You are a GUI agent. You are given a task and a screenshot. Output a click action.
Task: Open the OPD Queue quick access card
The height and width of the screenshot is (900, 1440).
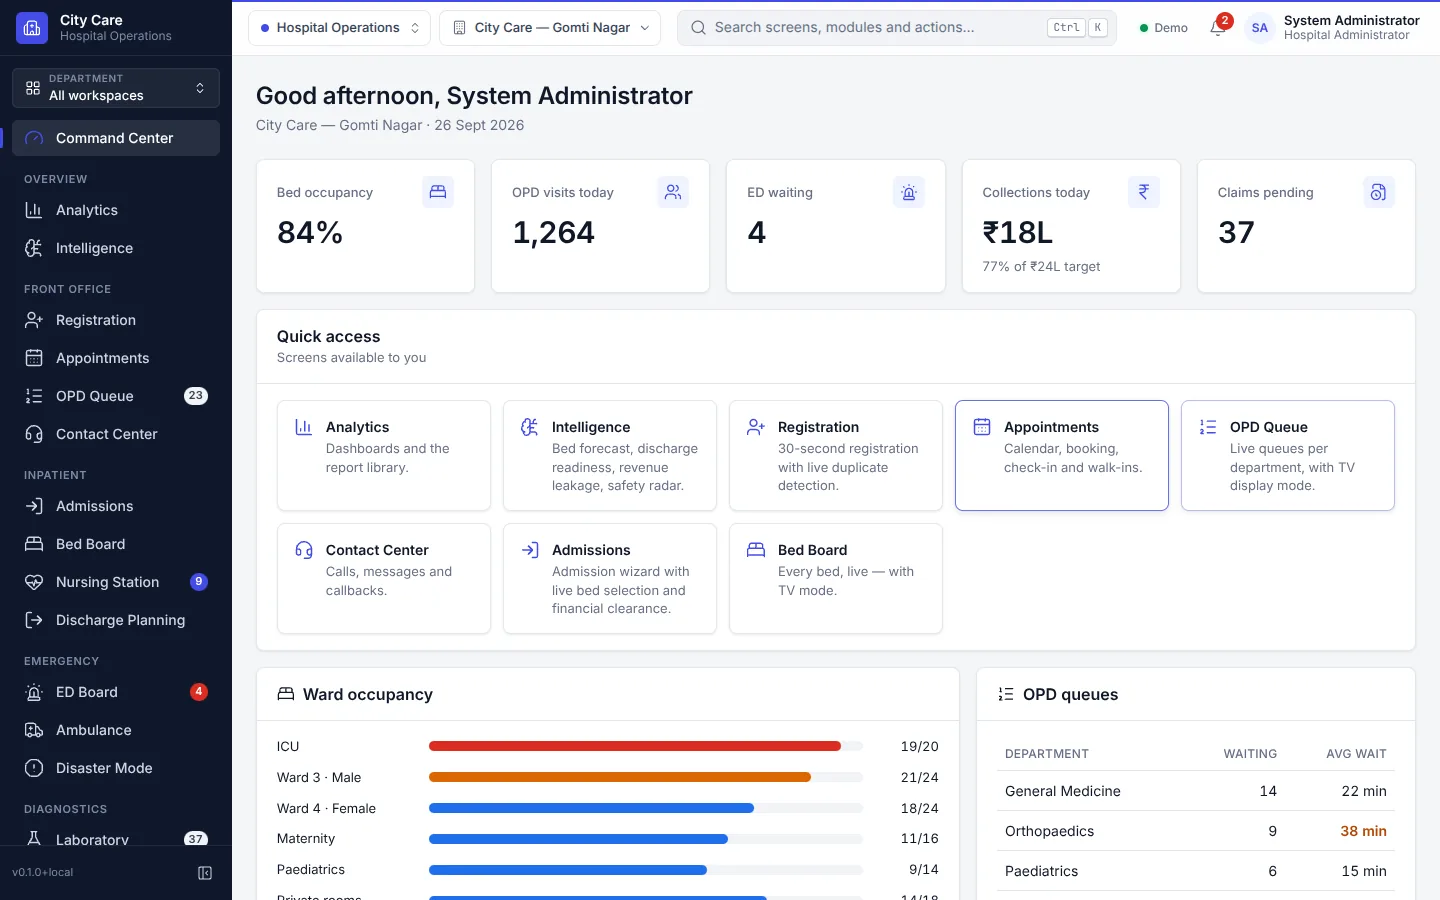coord(1288,456)
